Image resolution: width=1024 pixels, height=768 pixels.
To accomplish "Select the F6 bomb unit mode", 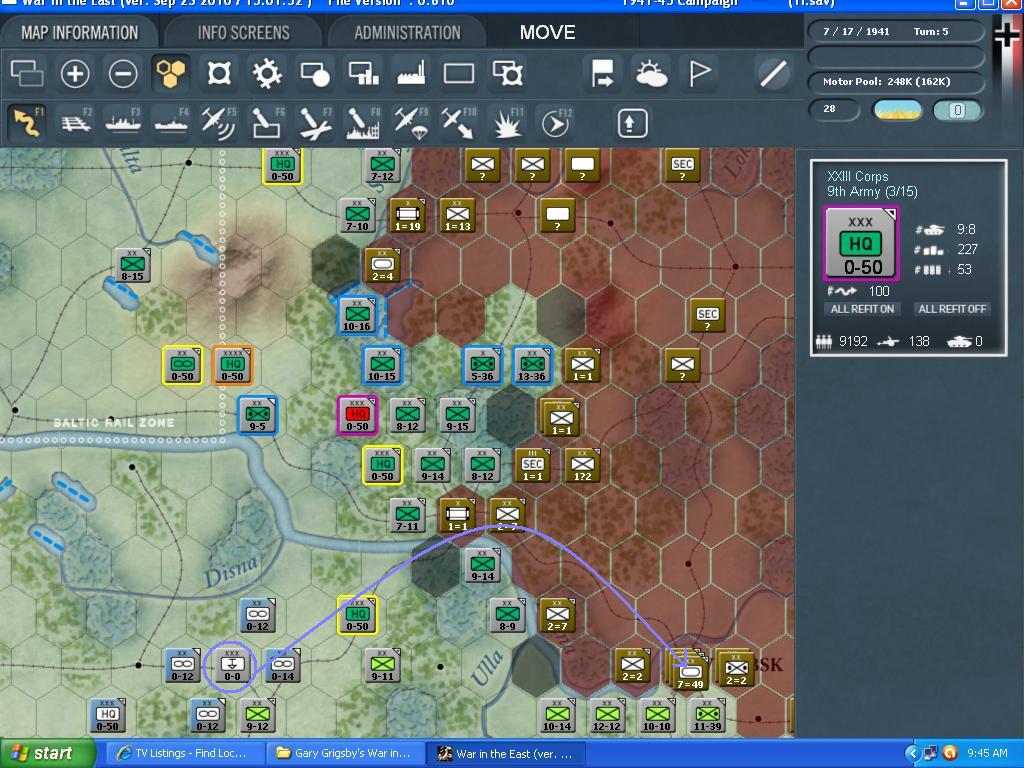I will (268, 122).
